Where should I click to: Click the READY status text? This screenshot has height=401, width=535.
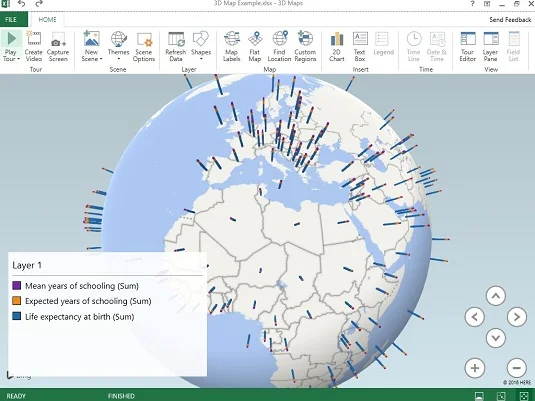(x=16, y=396)
